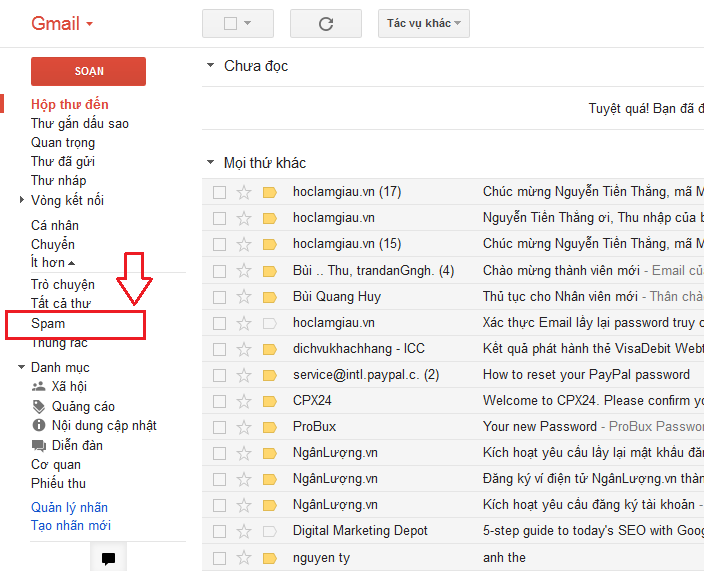Open the Gmail dropdown menu
Viewport: 704px width, 571px height.
(x=62, y=23)
